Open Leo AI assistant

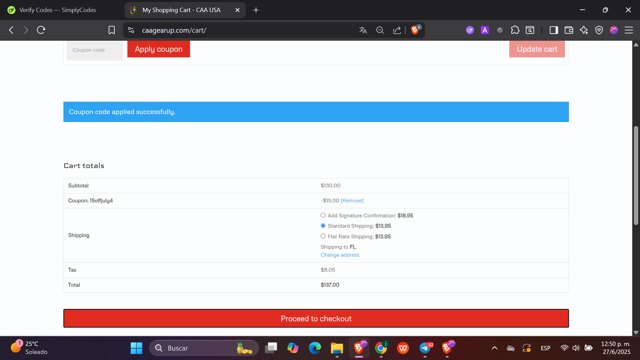tap(584, 30)
